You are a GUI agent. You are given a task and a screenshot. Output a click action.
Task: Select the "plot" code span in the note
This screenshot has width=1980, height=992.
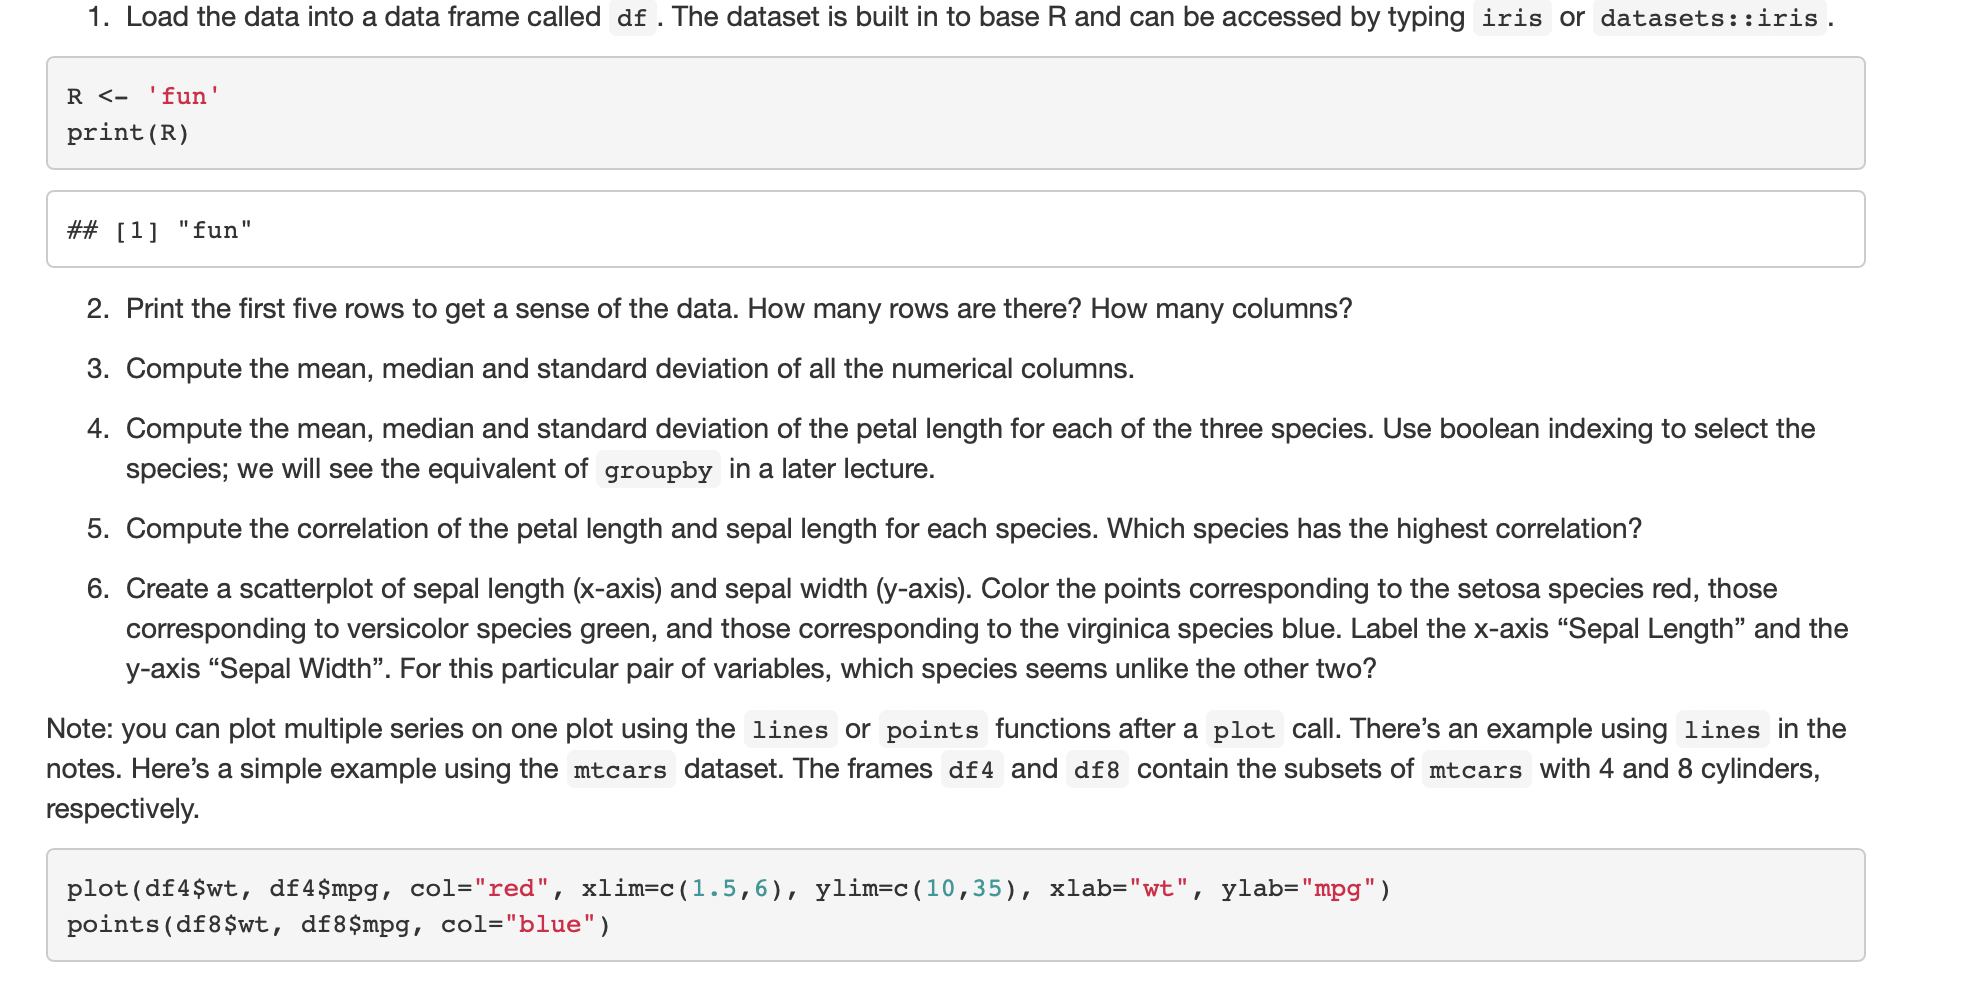pyautogui.click(x=1245, y=729)
